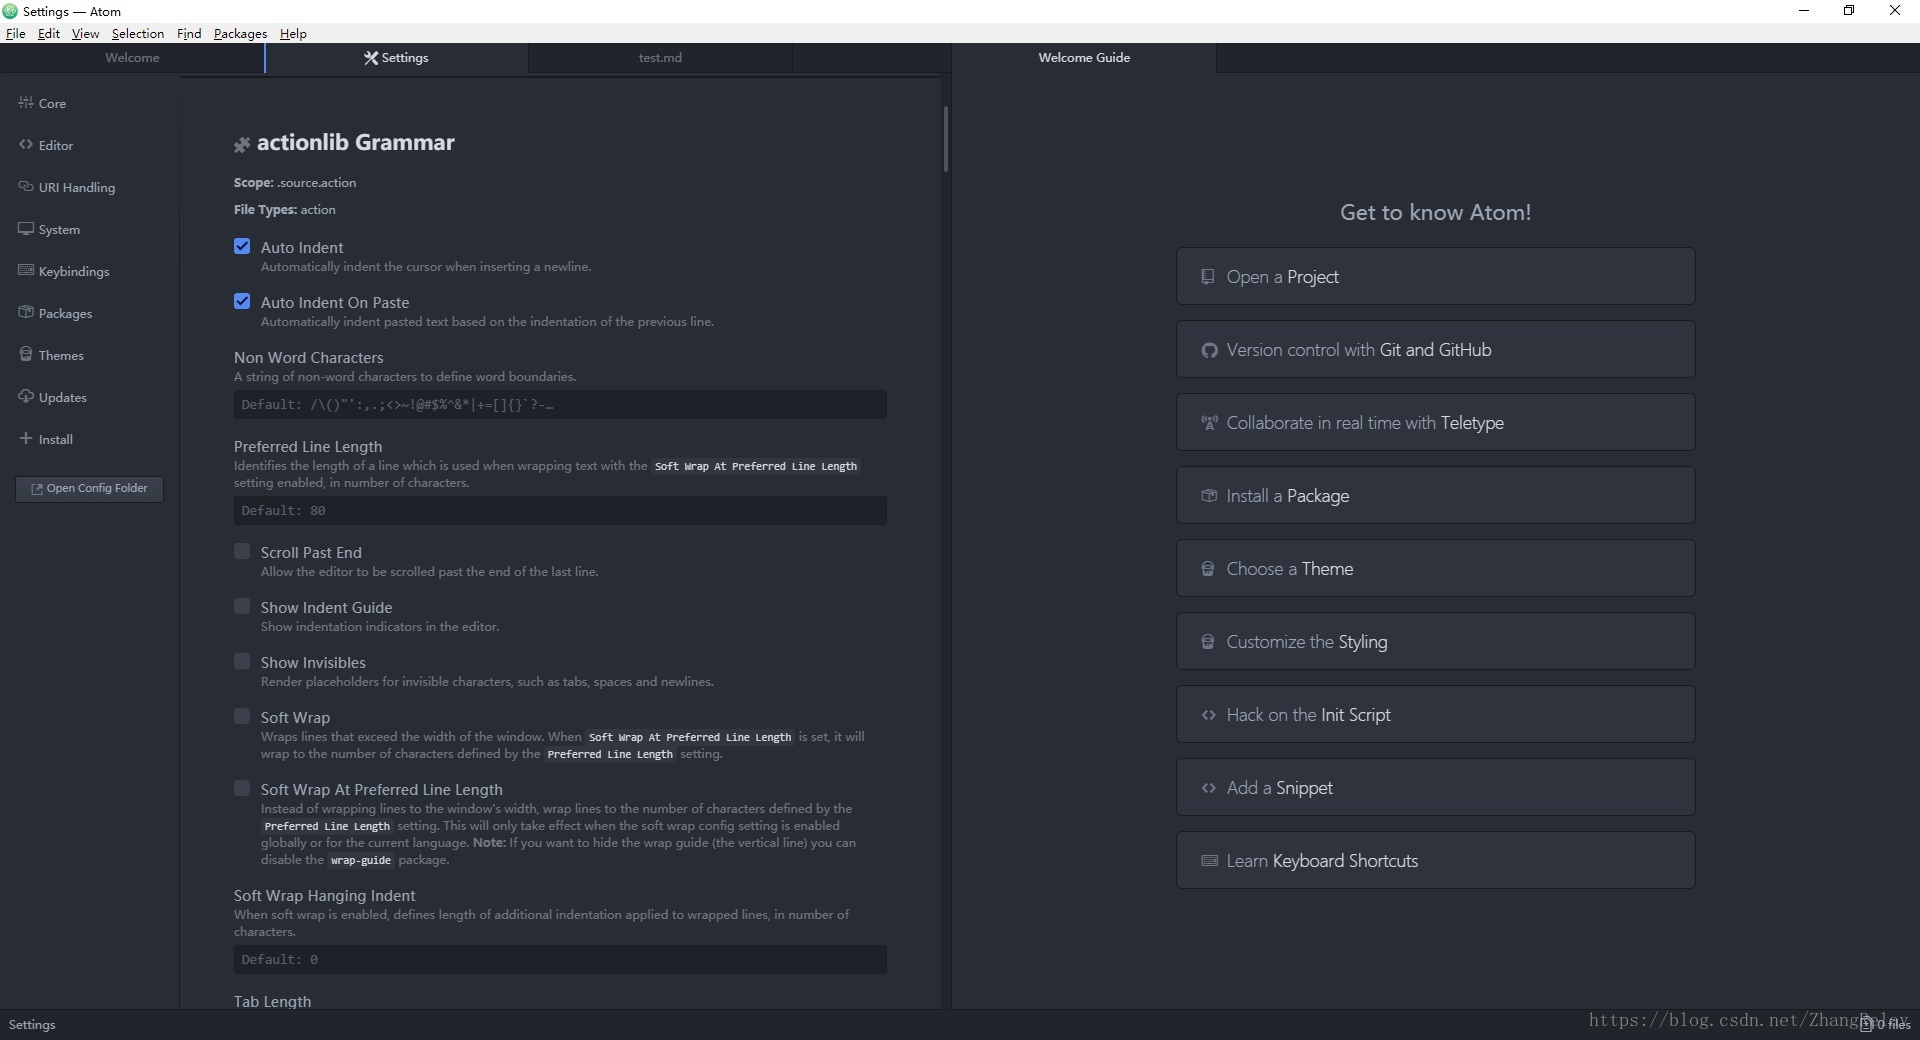Image resolution: width=1920 pixels, height=1040 pixels.
Task: Expand the Open a Project card
Action: point(1436,276)
